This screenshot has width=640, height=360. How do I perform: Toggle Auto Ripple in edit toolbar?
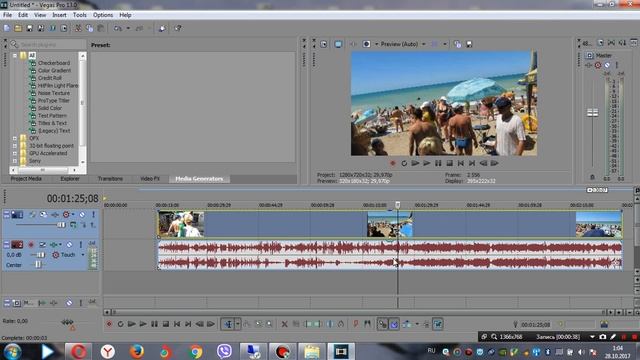[407, 324]
